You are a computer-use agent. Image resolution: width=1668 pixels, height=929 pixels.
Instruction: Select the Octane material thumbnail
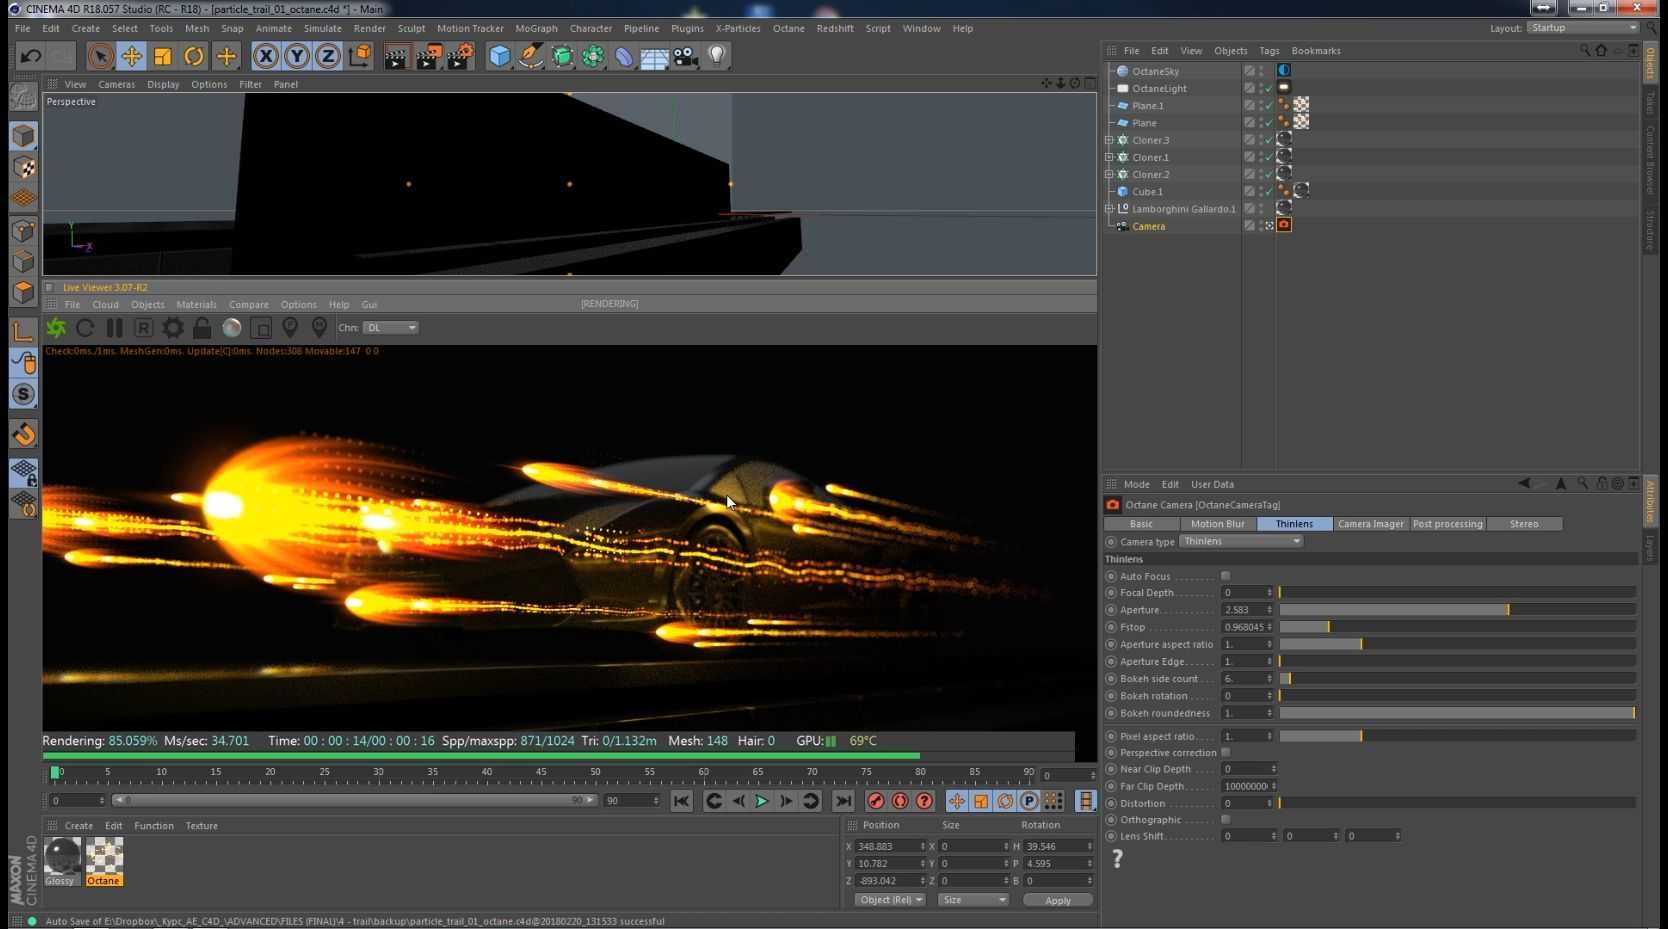click(x=104, y=861)
